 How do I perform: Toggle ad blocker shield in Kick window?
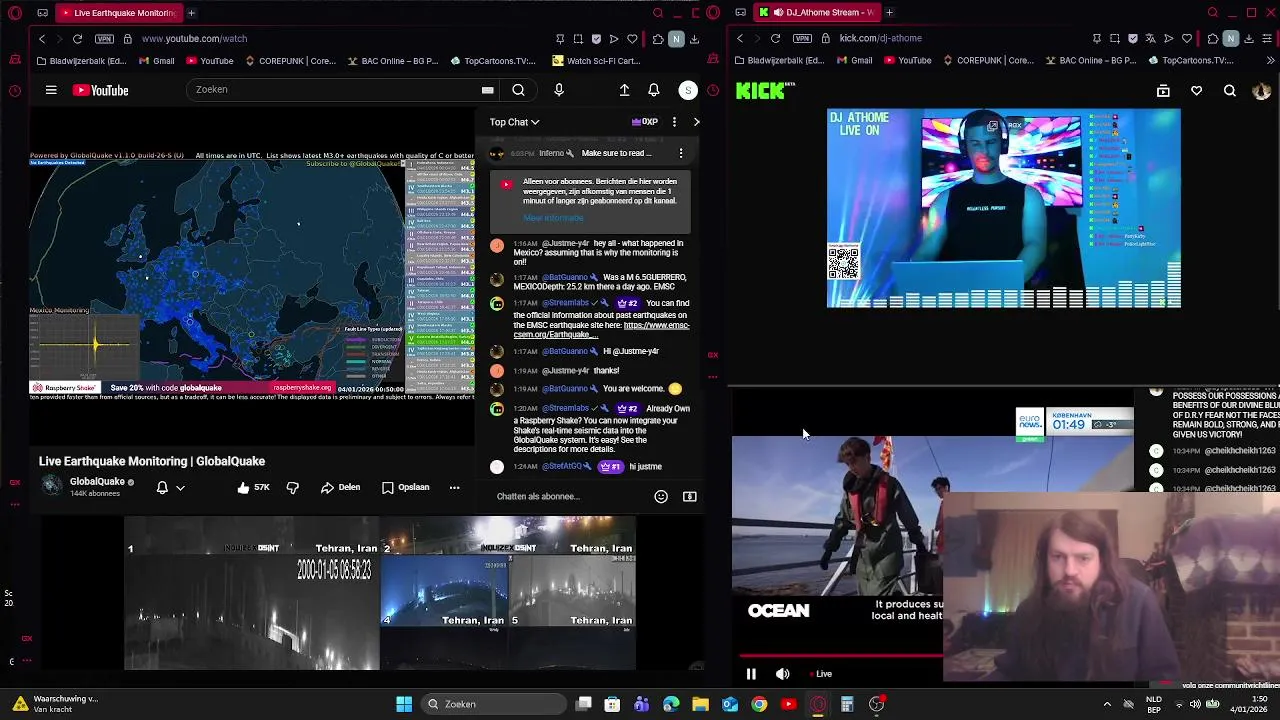click(x=1132, y=38)
